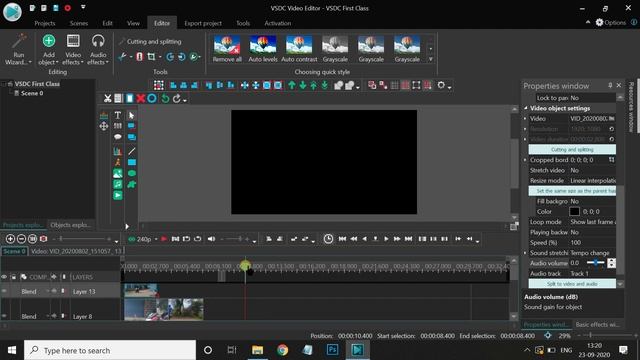Collapse Video object settings section
The height and width of the screenshot is (360, 640).
click(x=526, y=108)
